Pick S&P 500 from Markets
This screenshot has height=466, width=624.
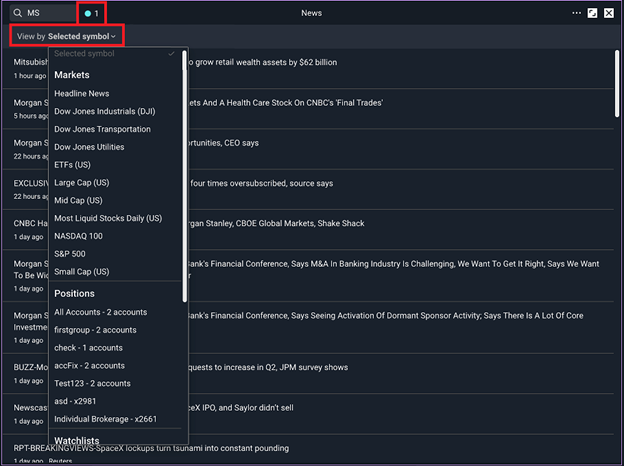(x=70, y=254)
